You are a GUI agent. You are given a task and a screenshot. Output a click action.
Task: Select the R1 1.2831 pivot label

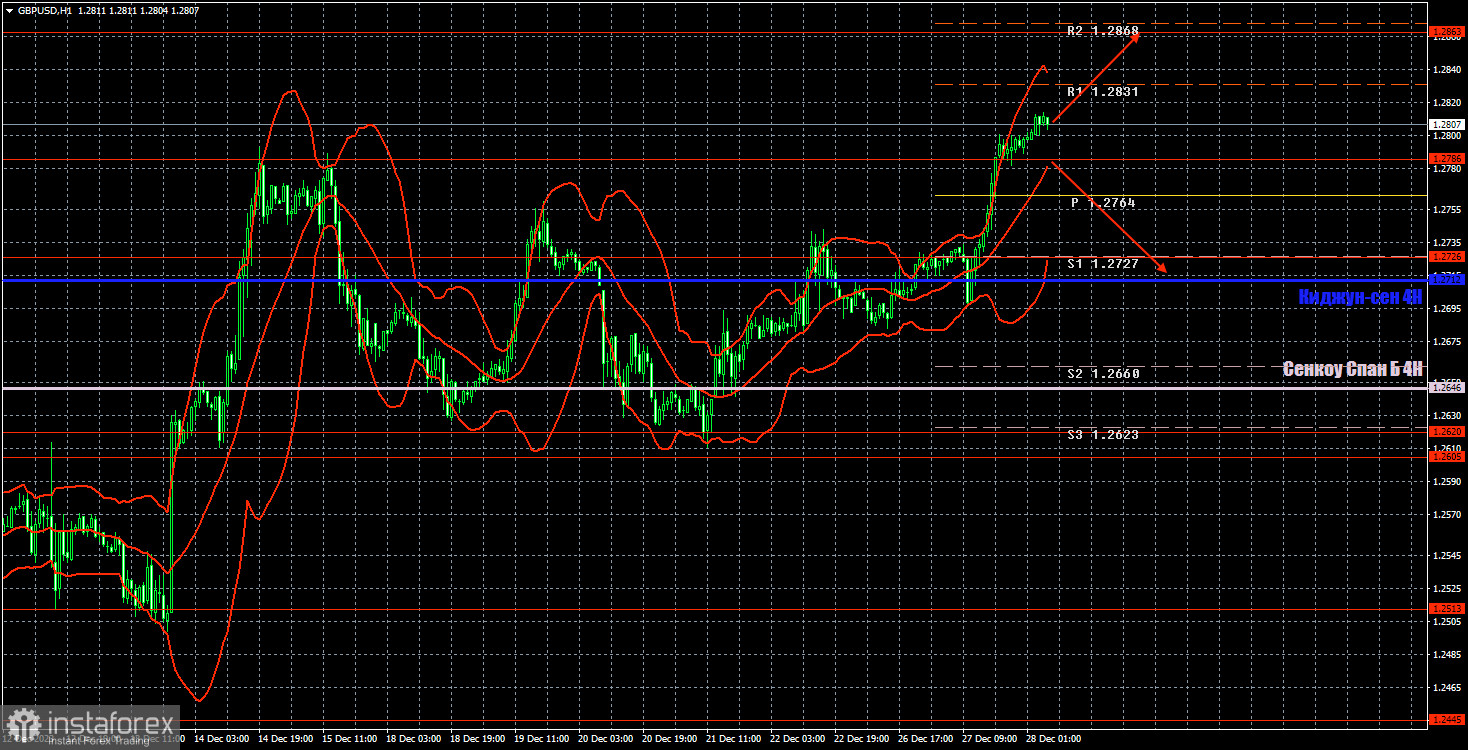(x=1102, y=91)
